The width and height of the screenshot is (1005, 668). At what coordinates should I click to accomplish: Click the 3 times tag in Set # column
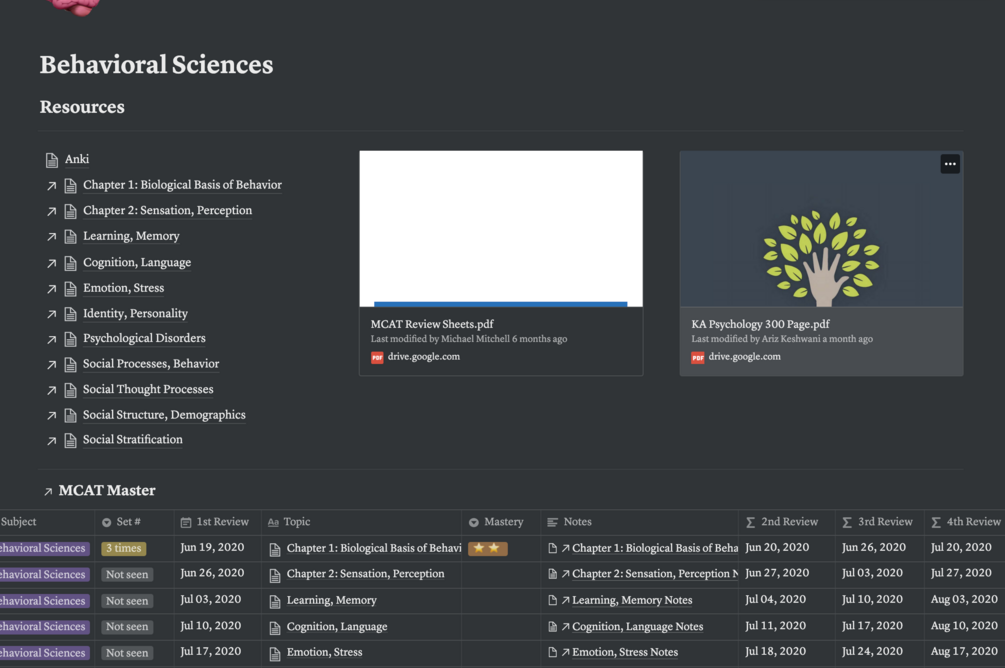[124, 548]
